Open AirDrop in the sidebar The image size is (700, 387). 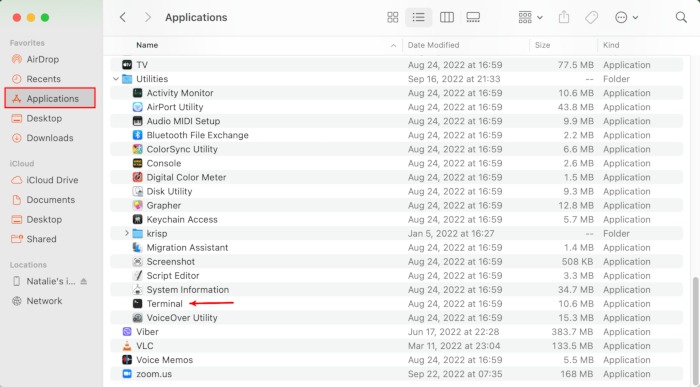[x=42, y=59]
